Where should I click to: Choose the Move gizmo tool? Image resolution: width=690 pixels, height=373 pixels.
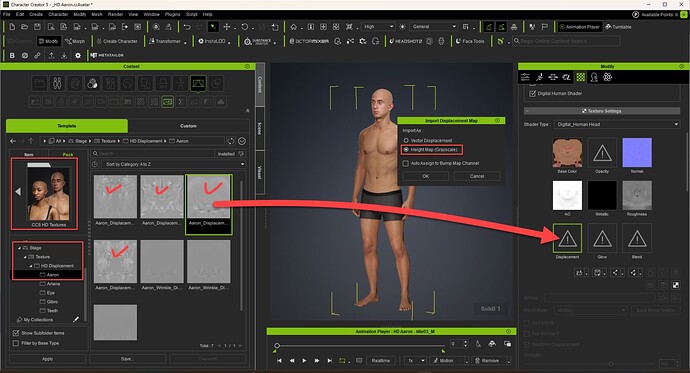[227, 27]
